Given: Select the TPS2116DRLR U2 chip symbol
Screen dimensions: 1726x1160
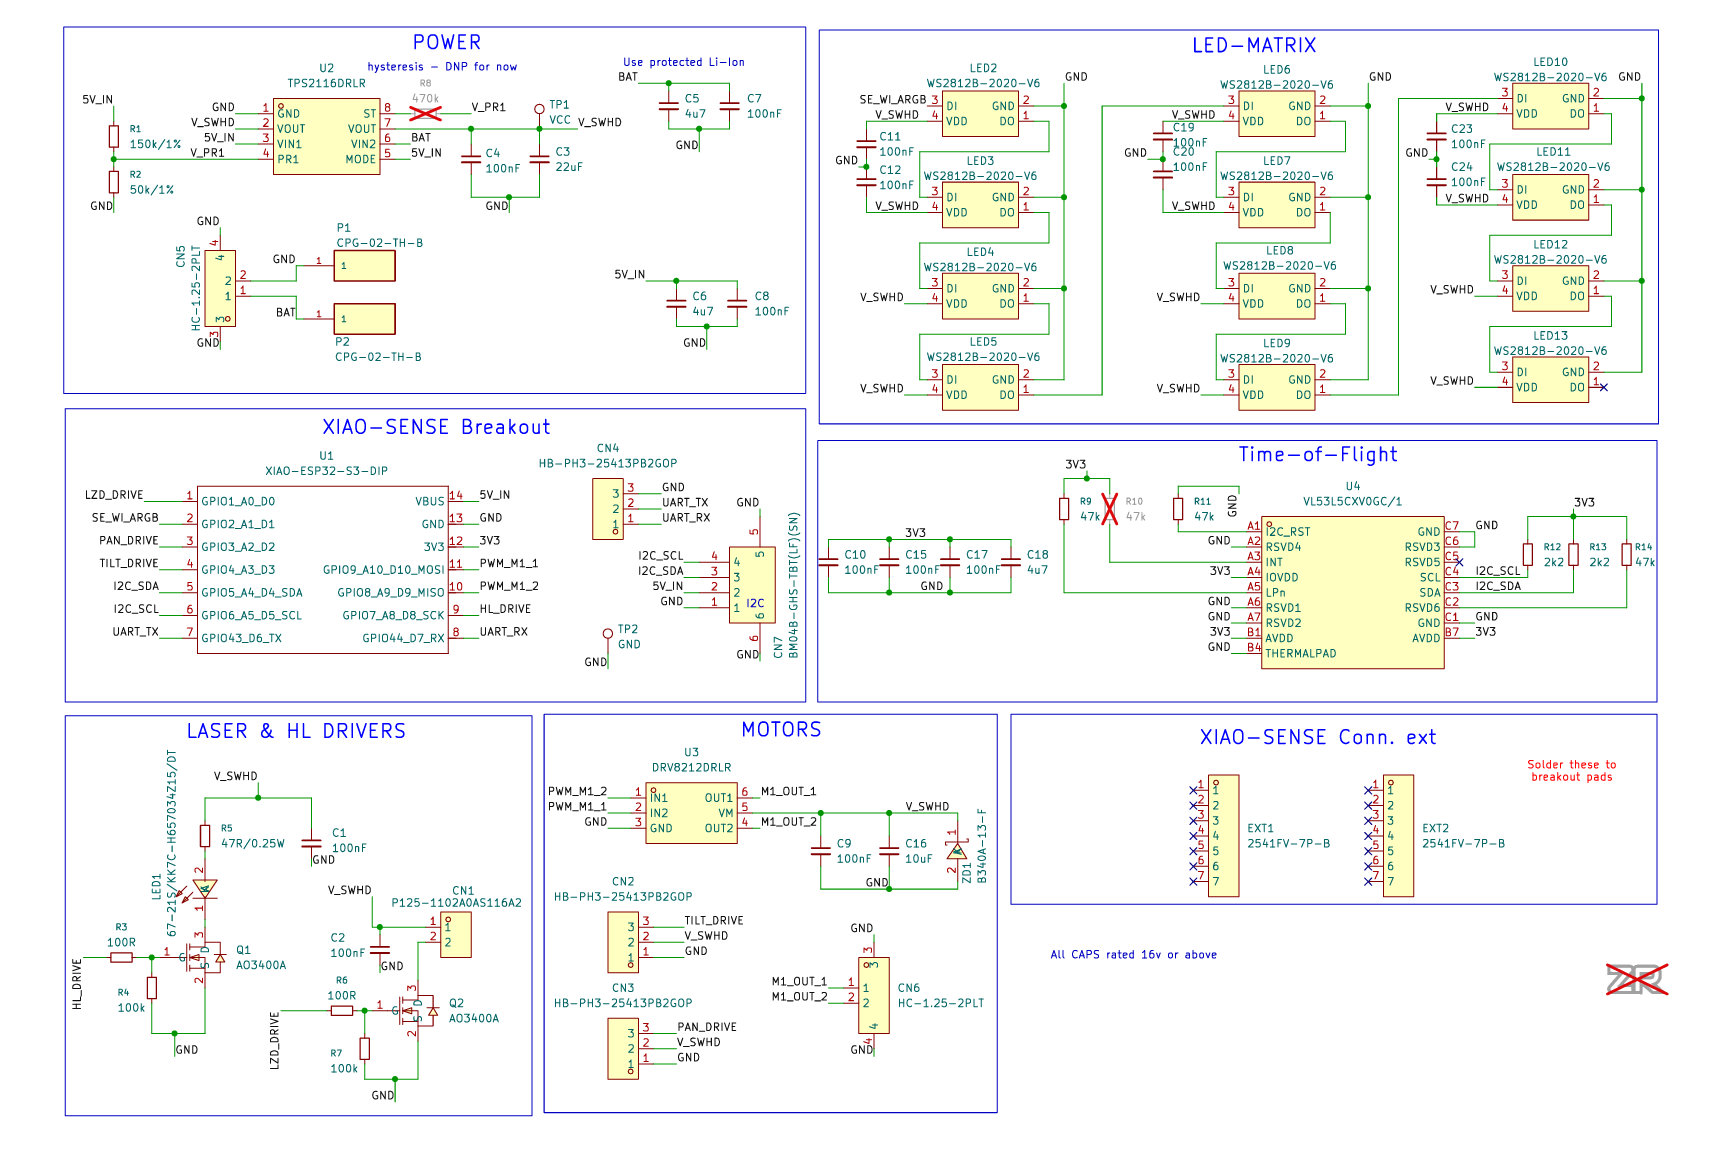Looking at the screenshot, I should pyautogui.click(x=327, y=137).
